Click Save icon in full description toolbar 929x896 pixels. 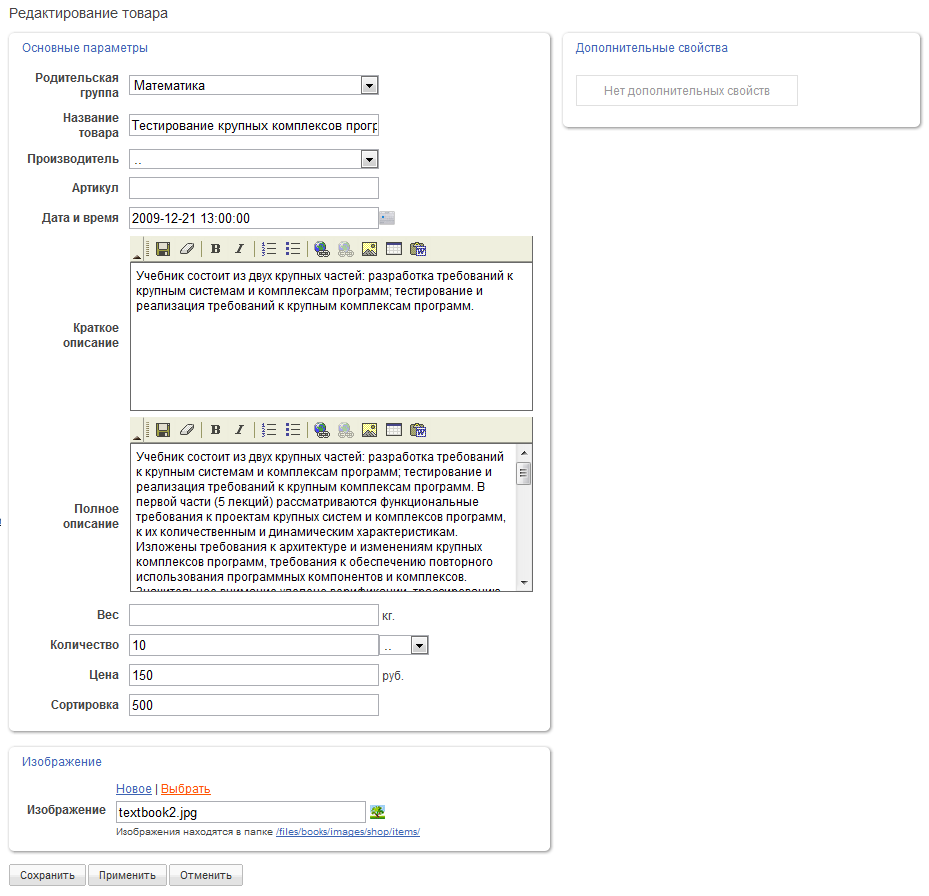tap(163, 430)
